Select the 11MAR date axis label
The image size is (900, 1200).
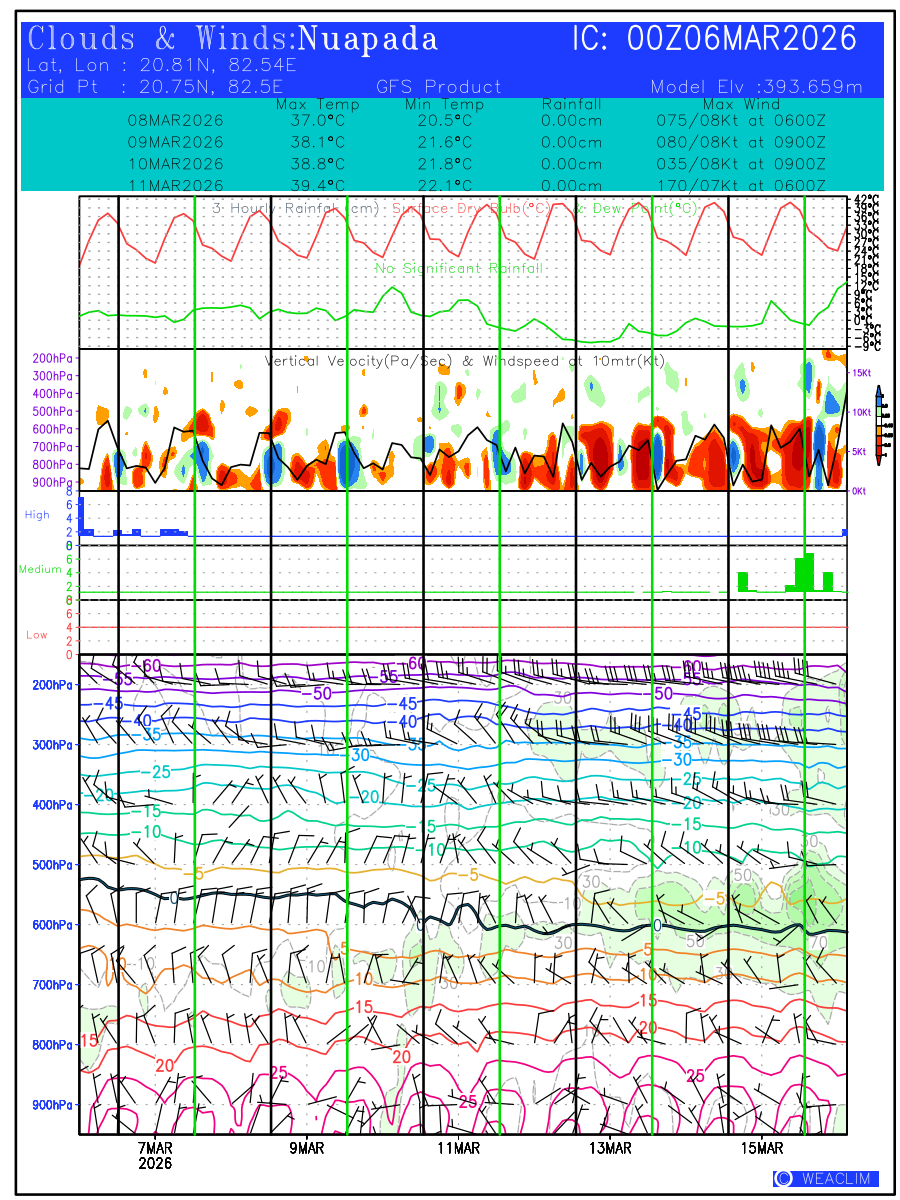click(457, 1148)
